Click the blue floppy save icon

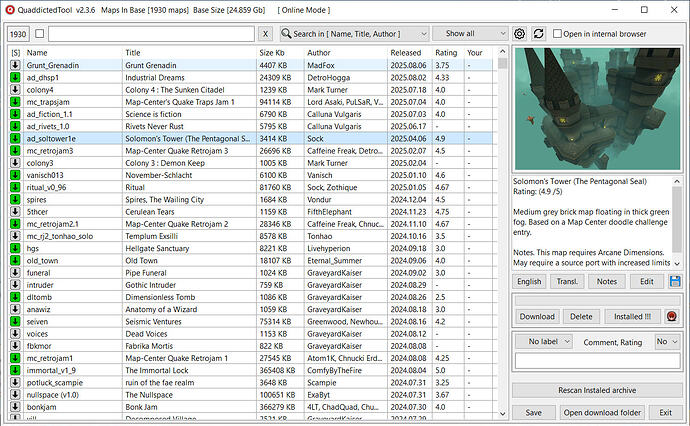click(x=675, y=281)
